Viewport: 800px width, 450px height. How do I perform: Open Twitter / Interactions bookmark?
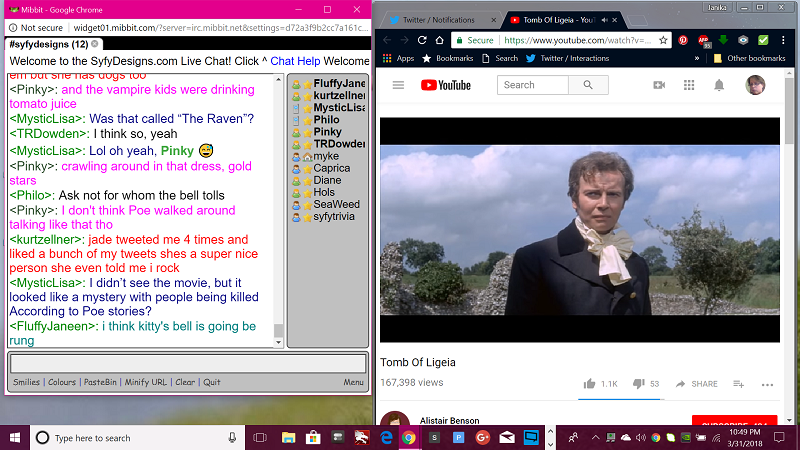click(567, 58)
